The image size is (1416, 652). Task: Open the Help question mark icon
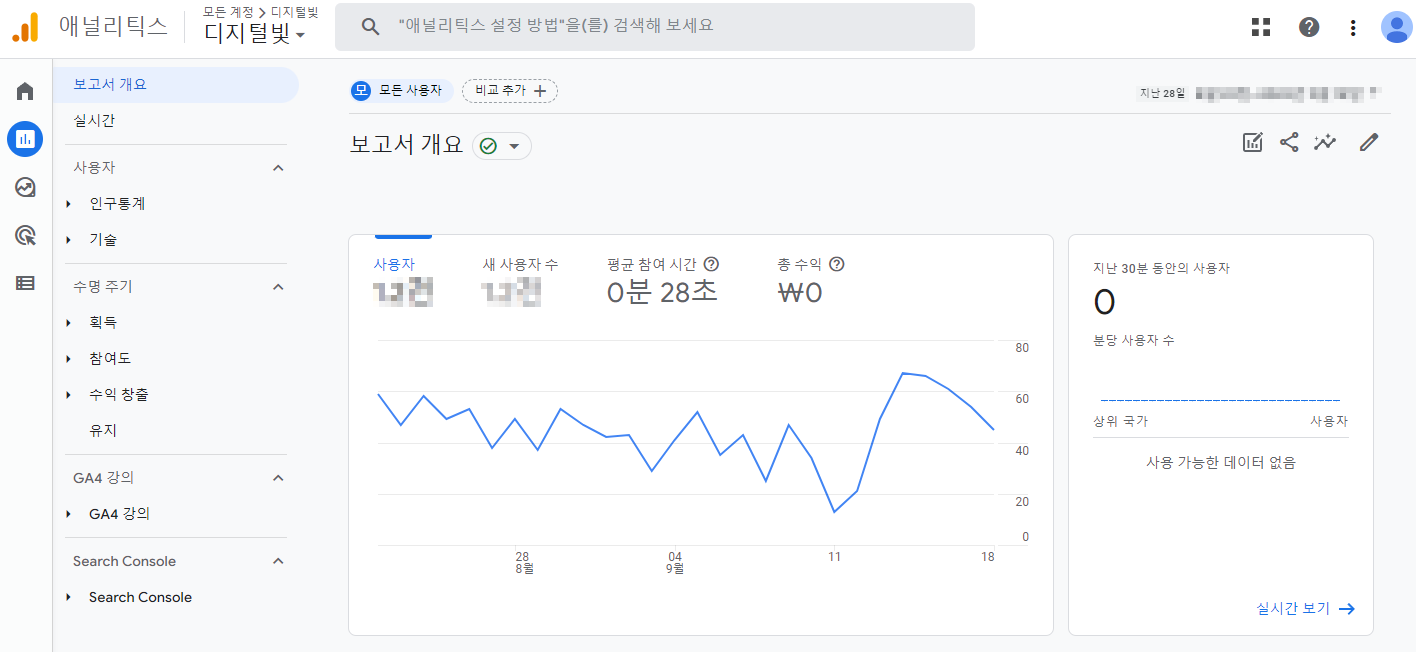point(1309,27)
